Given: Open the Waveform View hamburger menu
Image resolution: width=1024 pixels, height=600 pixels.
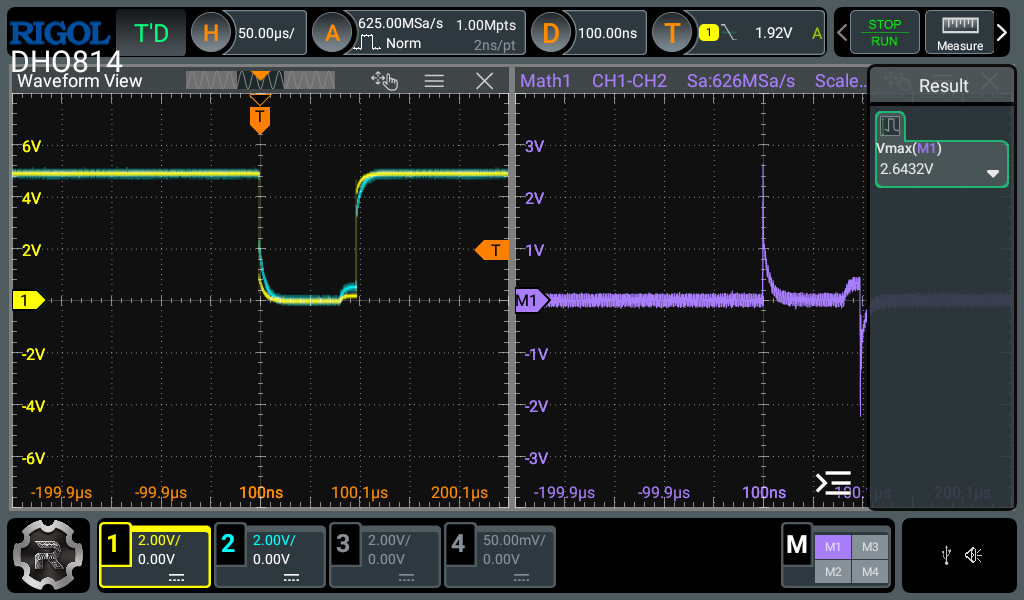Looking at the screenshot, I should click(x=434, y=81).
